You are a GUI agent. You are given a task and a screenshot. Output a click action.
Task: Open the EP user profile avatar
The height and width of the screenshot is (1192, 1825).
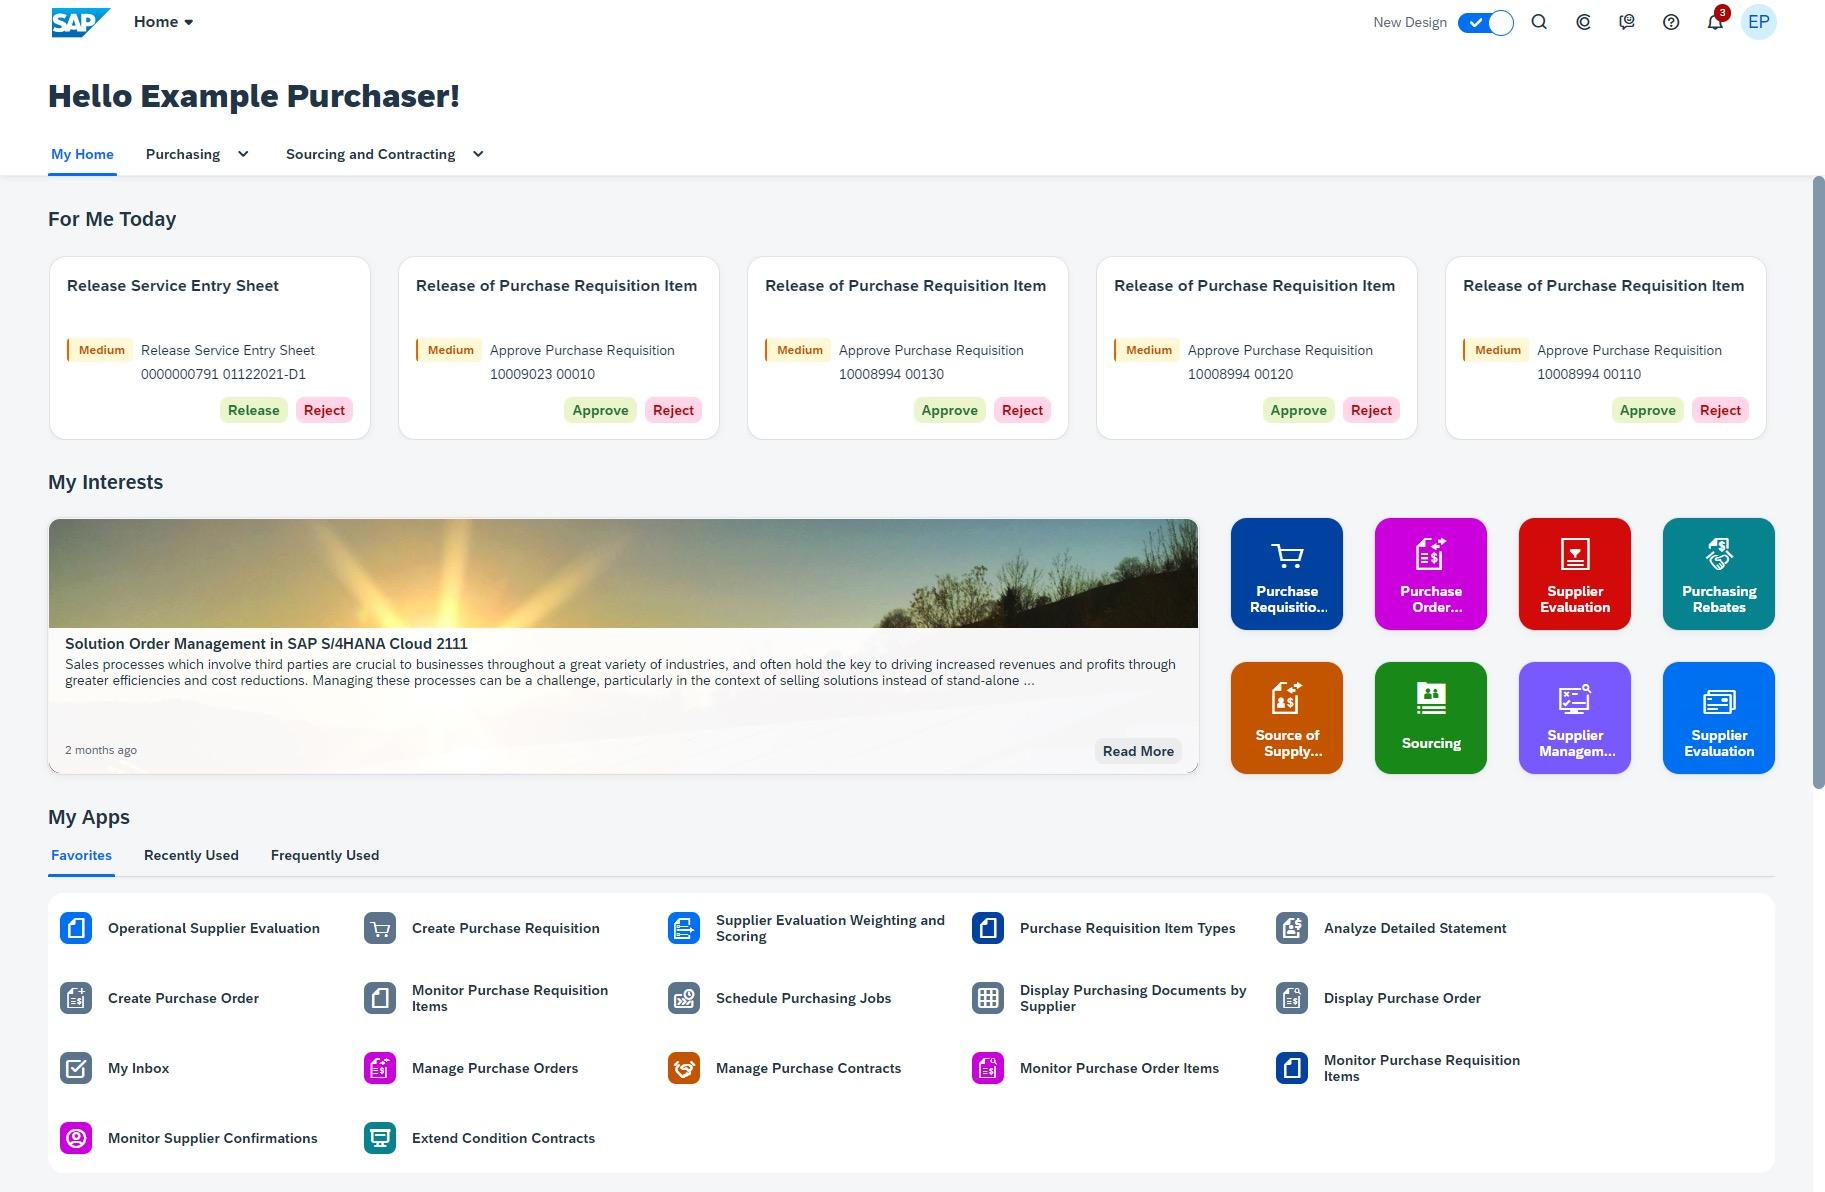click(x=1759, y=22)
